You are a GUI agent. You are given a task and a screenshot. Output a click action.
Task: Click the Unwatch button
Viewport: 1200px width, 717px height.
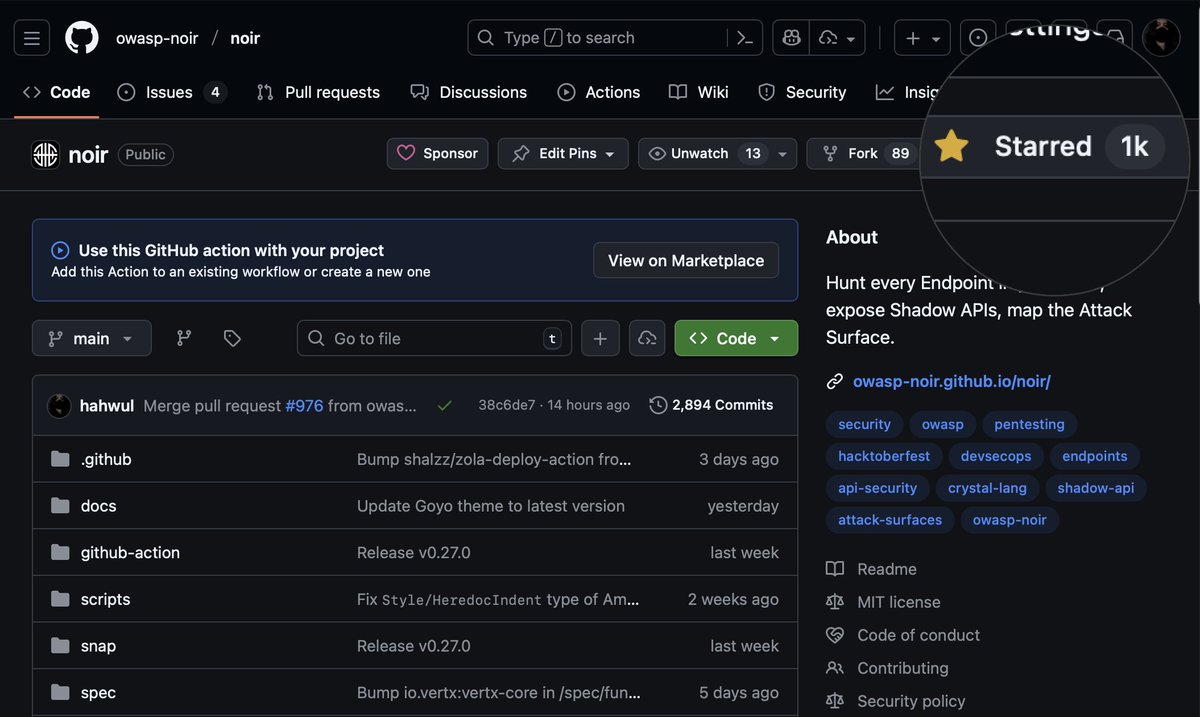704,153
